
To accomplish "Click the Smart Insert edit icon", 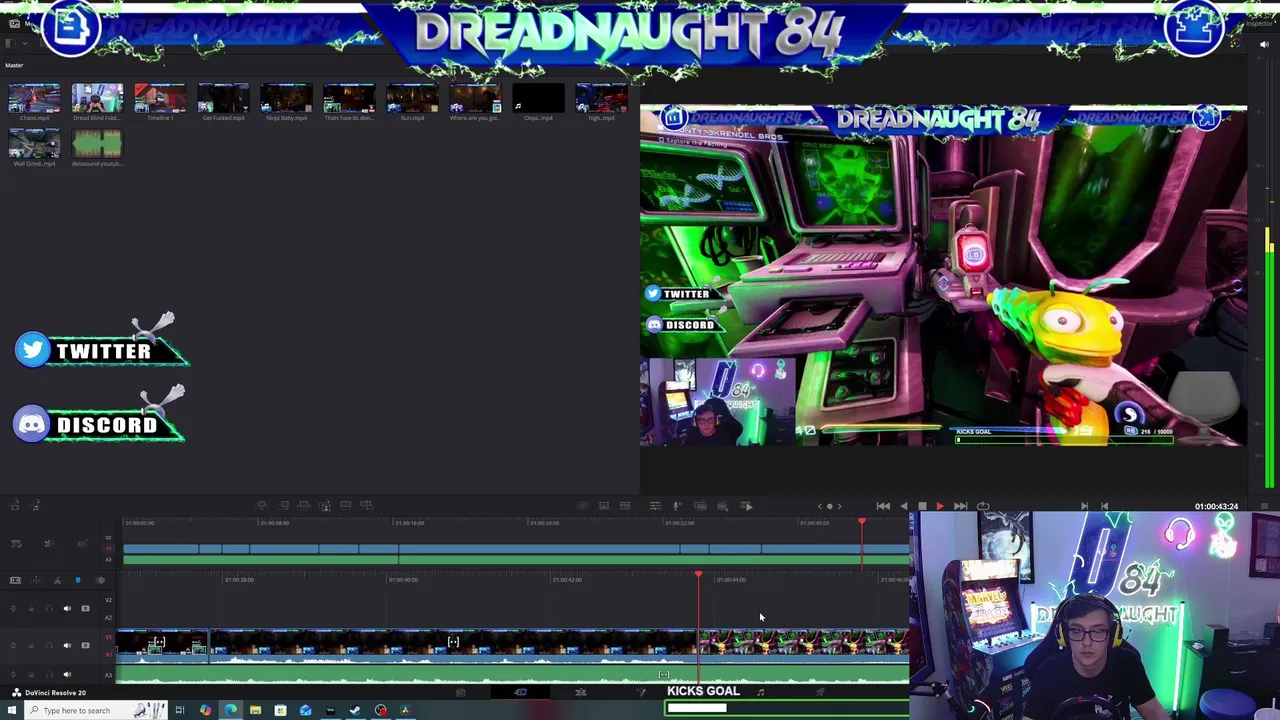I will click(262, 506).
